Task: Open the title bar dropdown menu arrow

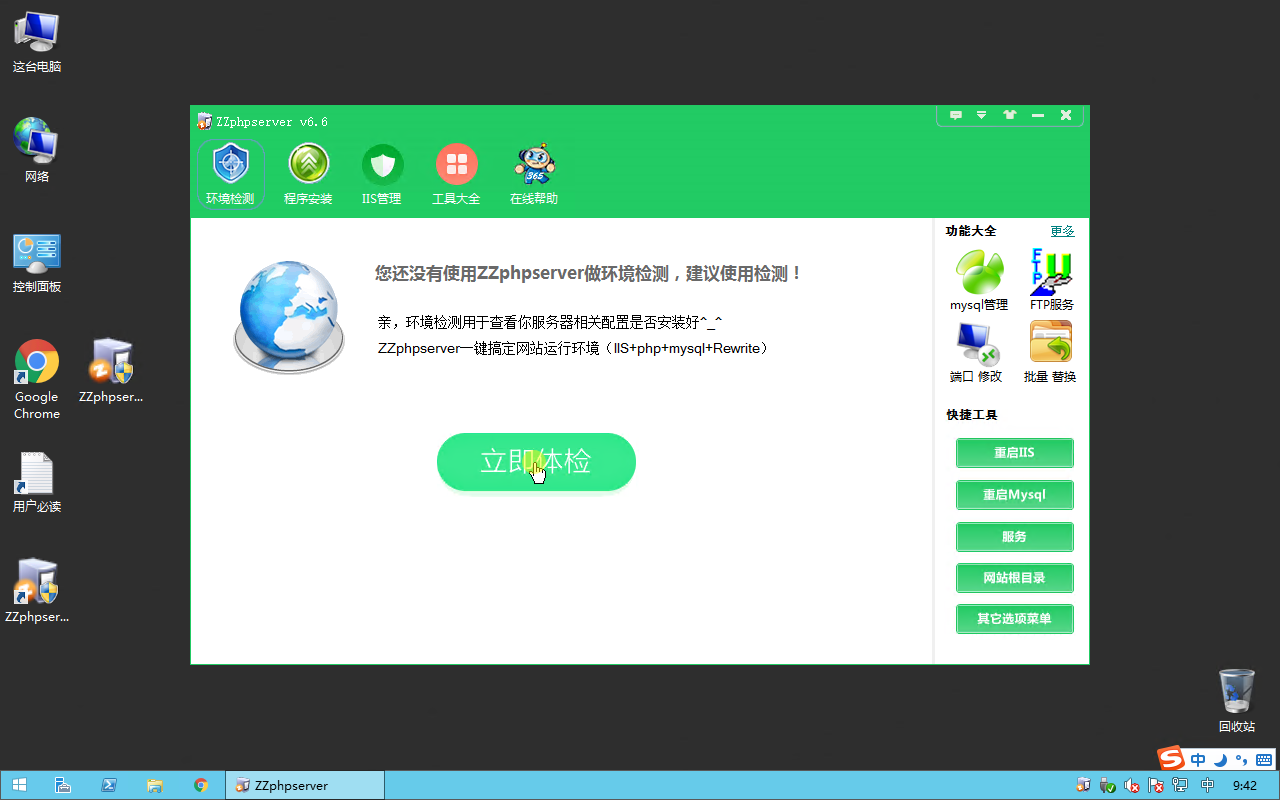Action: (982, 115)
